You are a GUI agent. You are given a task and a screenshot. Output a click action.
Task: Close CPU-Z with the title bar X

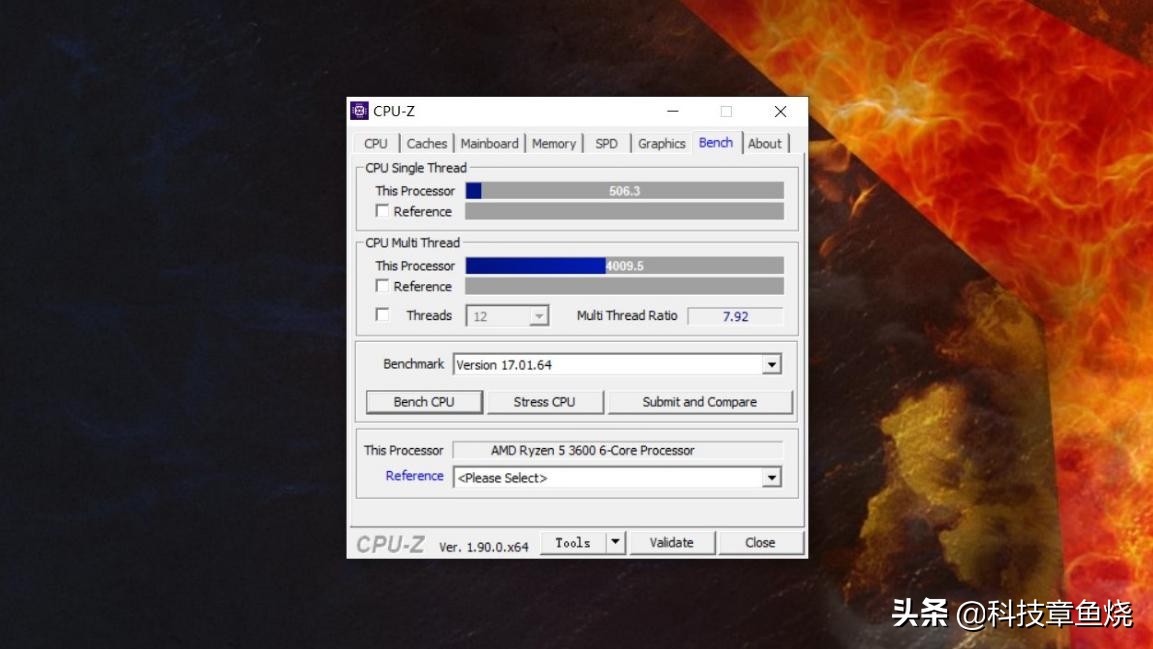(780, 111)
